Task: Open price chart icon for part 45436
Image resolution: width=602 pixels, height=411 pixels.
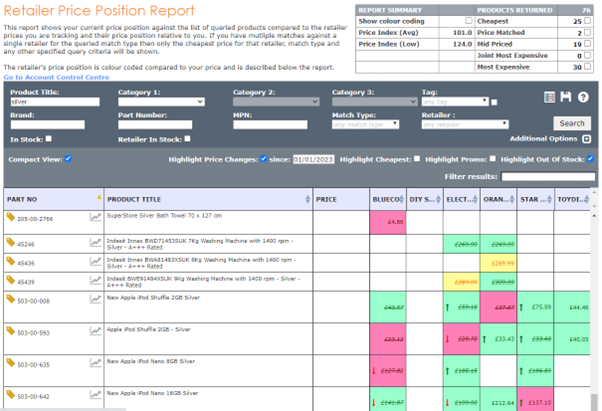Action: (95, 261)
